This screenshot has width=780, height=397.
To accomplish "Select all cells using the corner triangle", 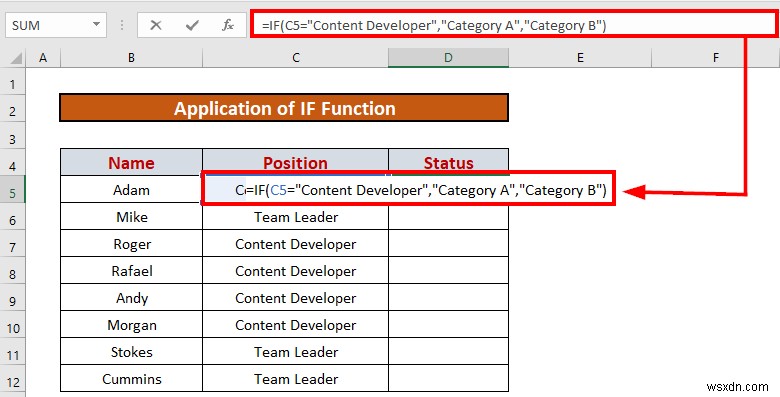I will tap(16, 59).
